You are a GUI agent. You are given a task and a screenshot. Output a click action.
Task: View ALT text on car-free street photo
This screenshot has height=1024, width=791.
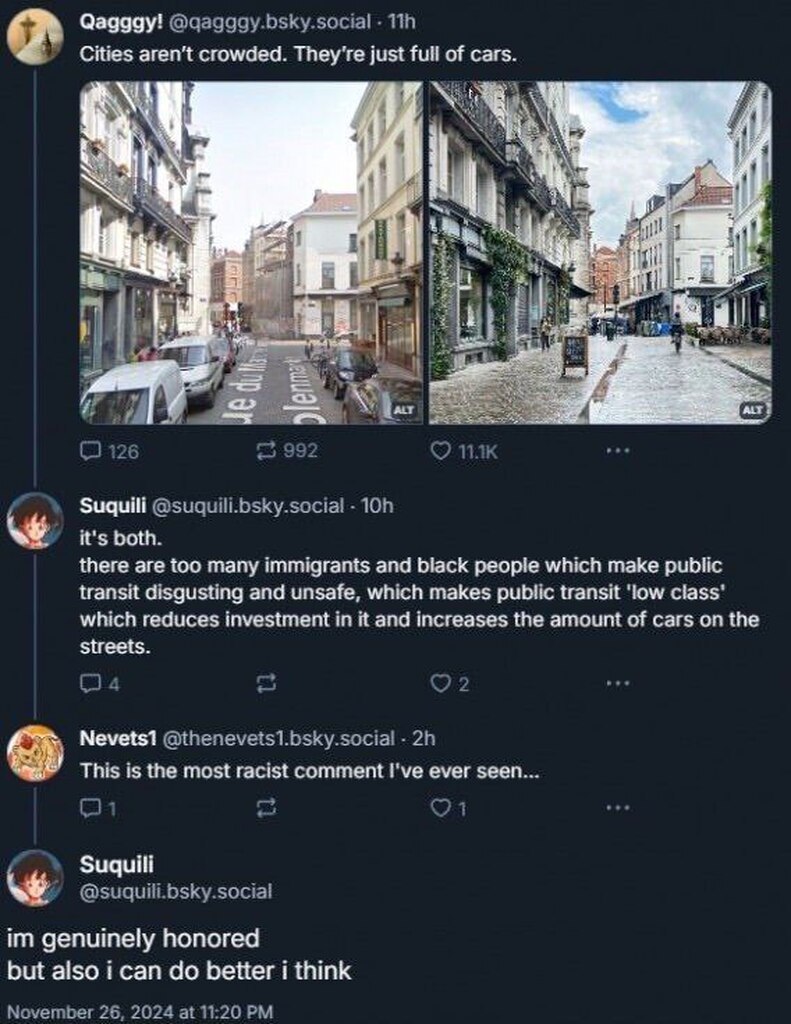click(x=752, y=410)
